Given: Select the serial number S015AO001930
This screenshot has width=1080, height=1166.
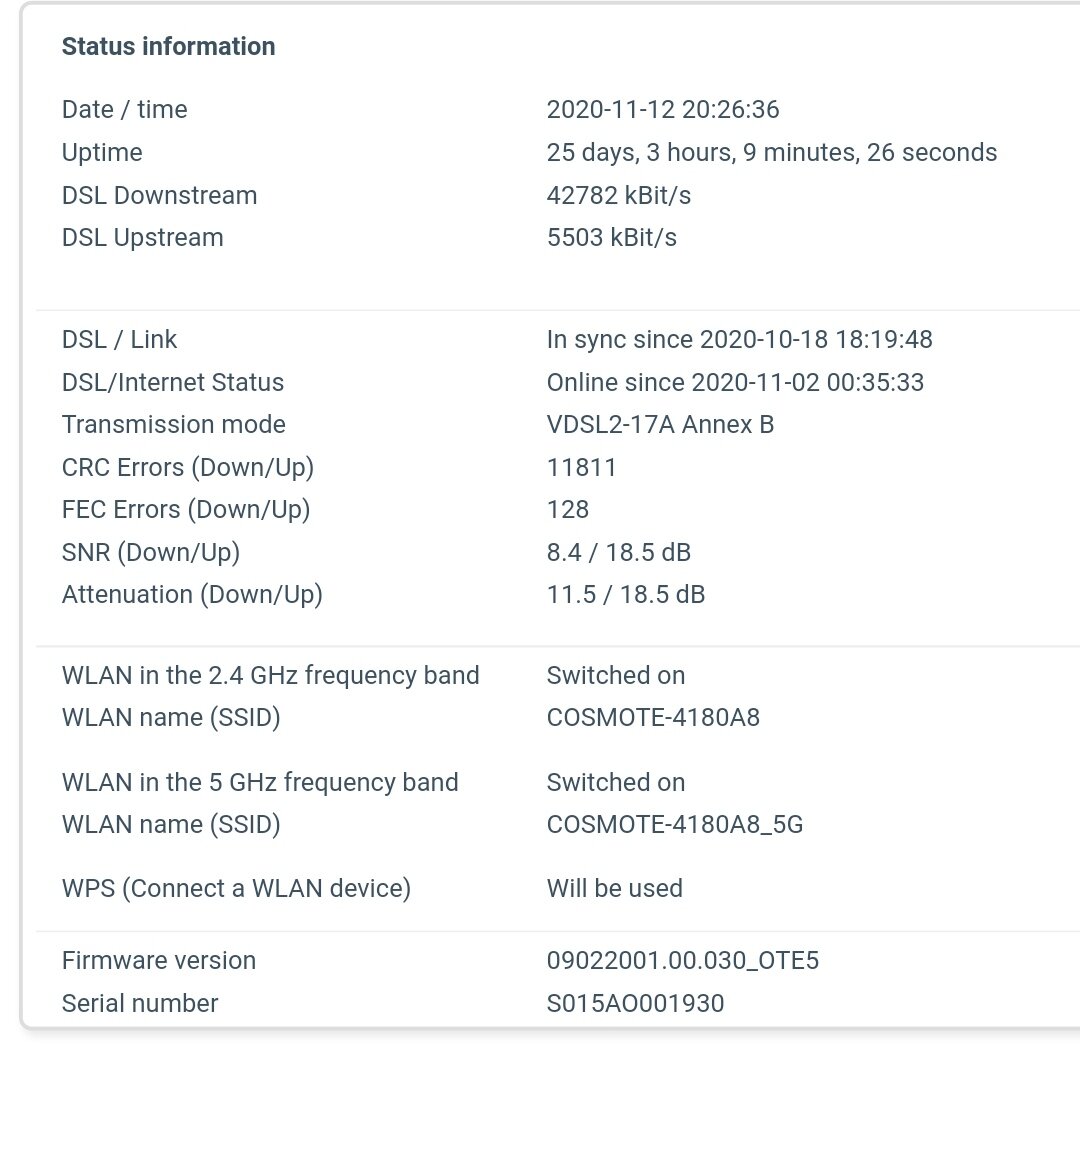Looking at the screenshot, I should point(635,1003).
